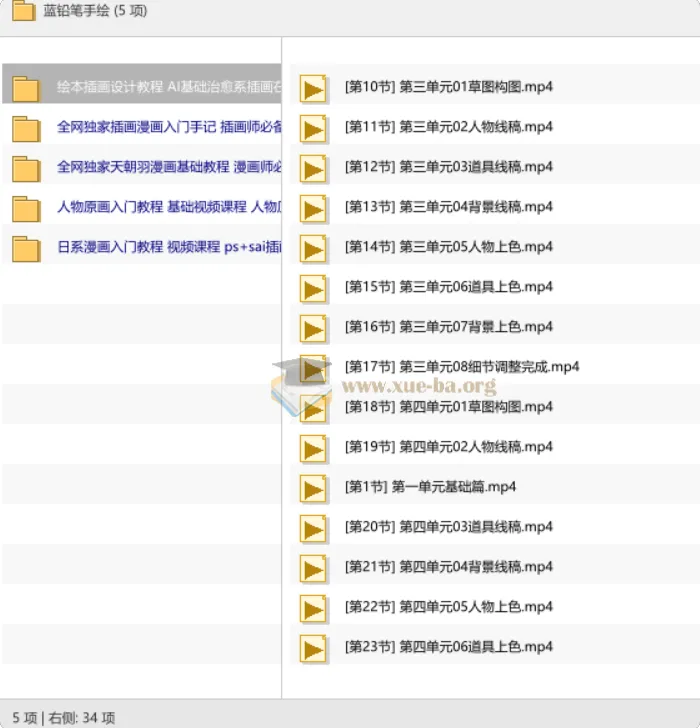The image size is (700, 728).
Task: Click video icon for 第20节 道具线稿
Action: pyautogui.click(x=313, y=529)
